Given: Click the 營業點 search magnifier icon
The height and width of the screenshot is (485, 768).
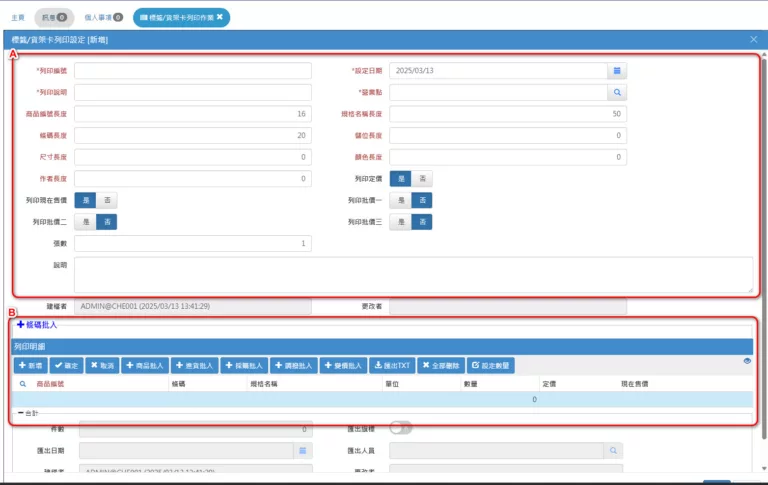Looking at the screenshot, I should [x=617, y=92].
